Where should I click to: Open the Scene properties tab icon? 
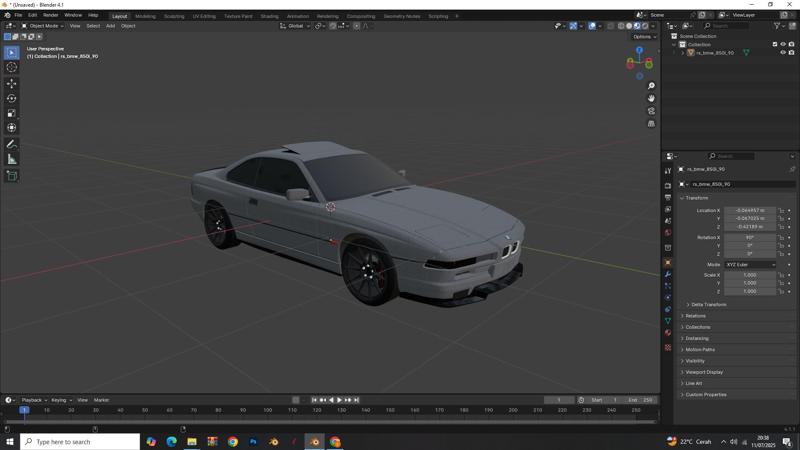668,221
